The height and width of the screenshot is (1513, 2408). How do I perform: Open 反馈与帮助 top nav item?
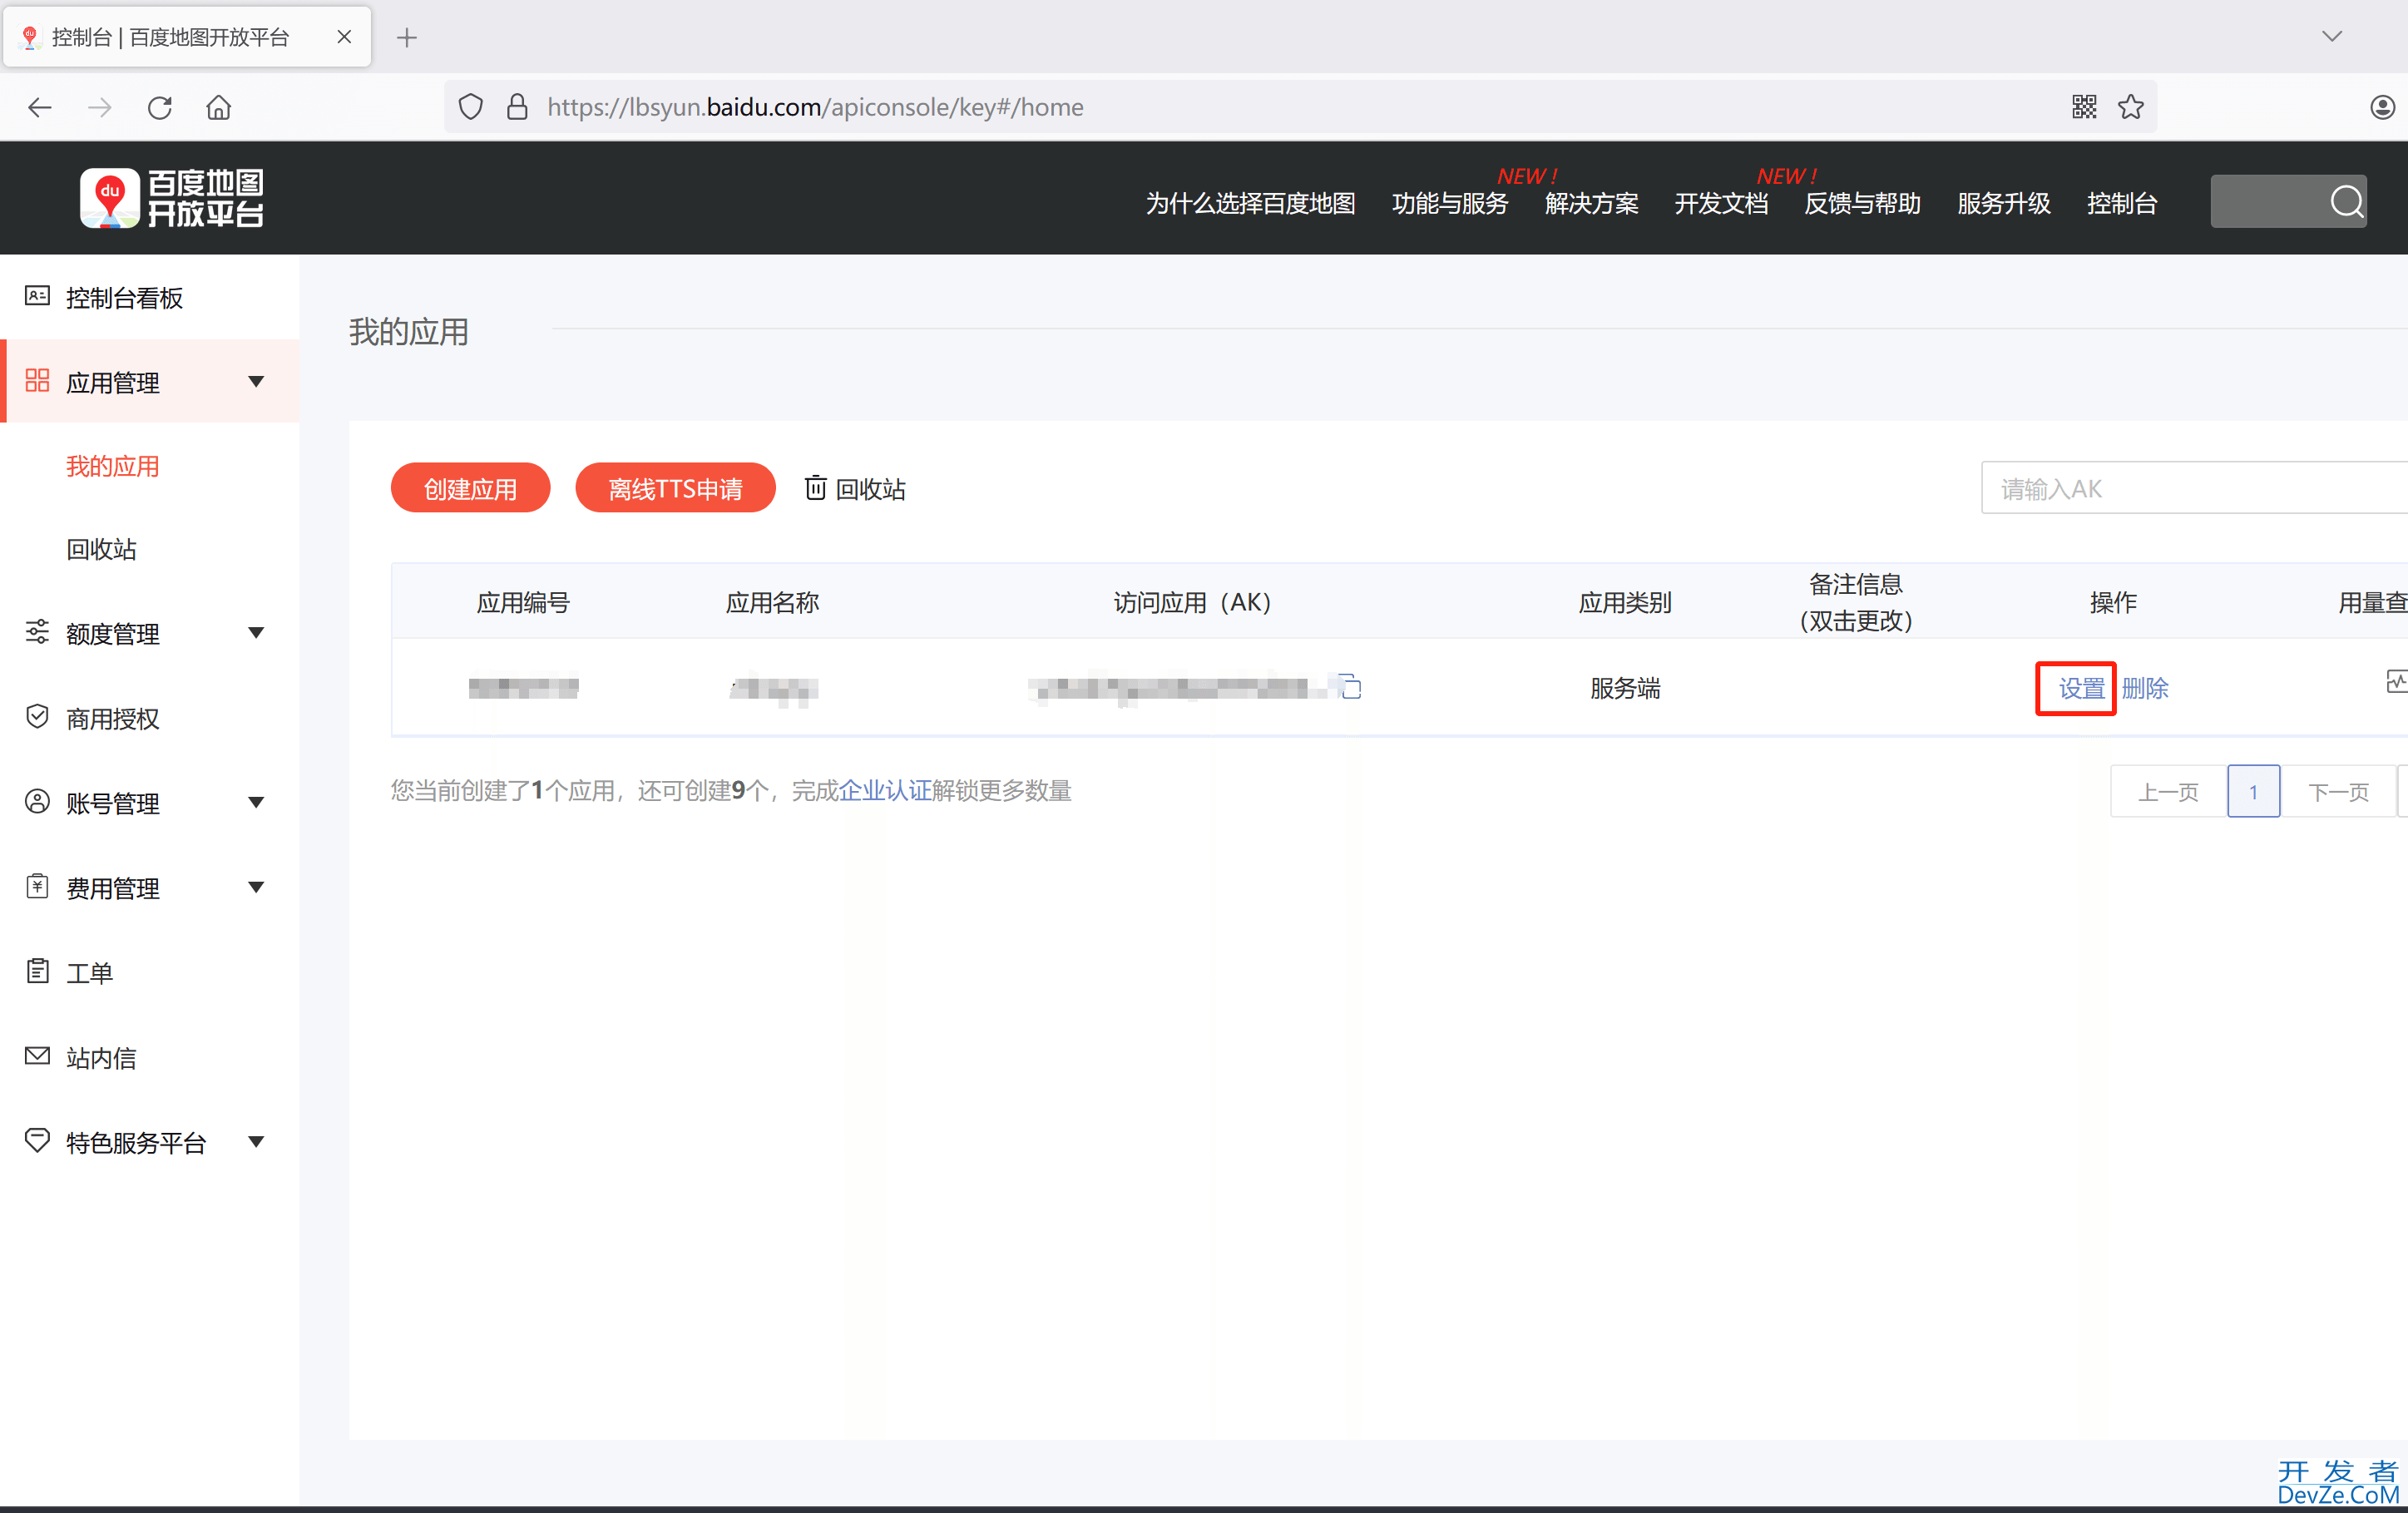pyautogui.click(x=1862, y=203)
